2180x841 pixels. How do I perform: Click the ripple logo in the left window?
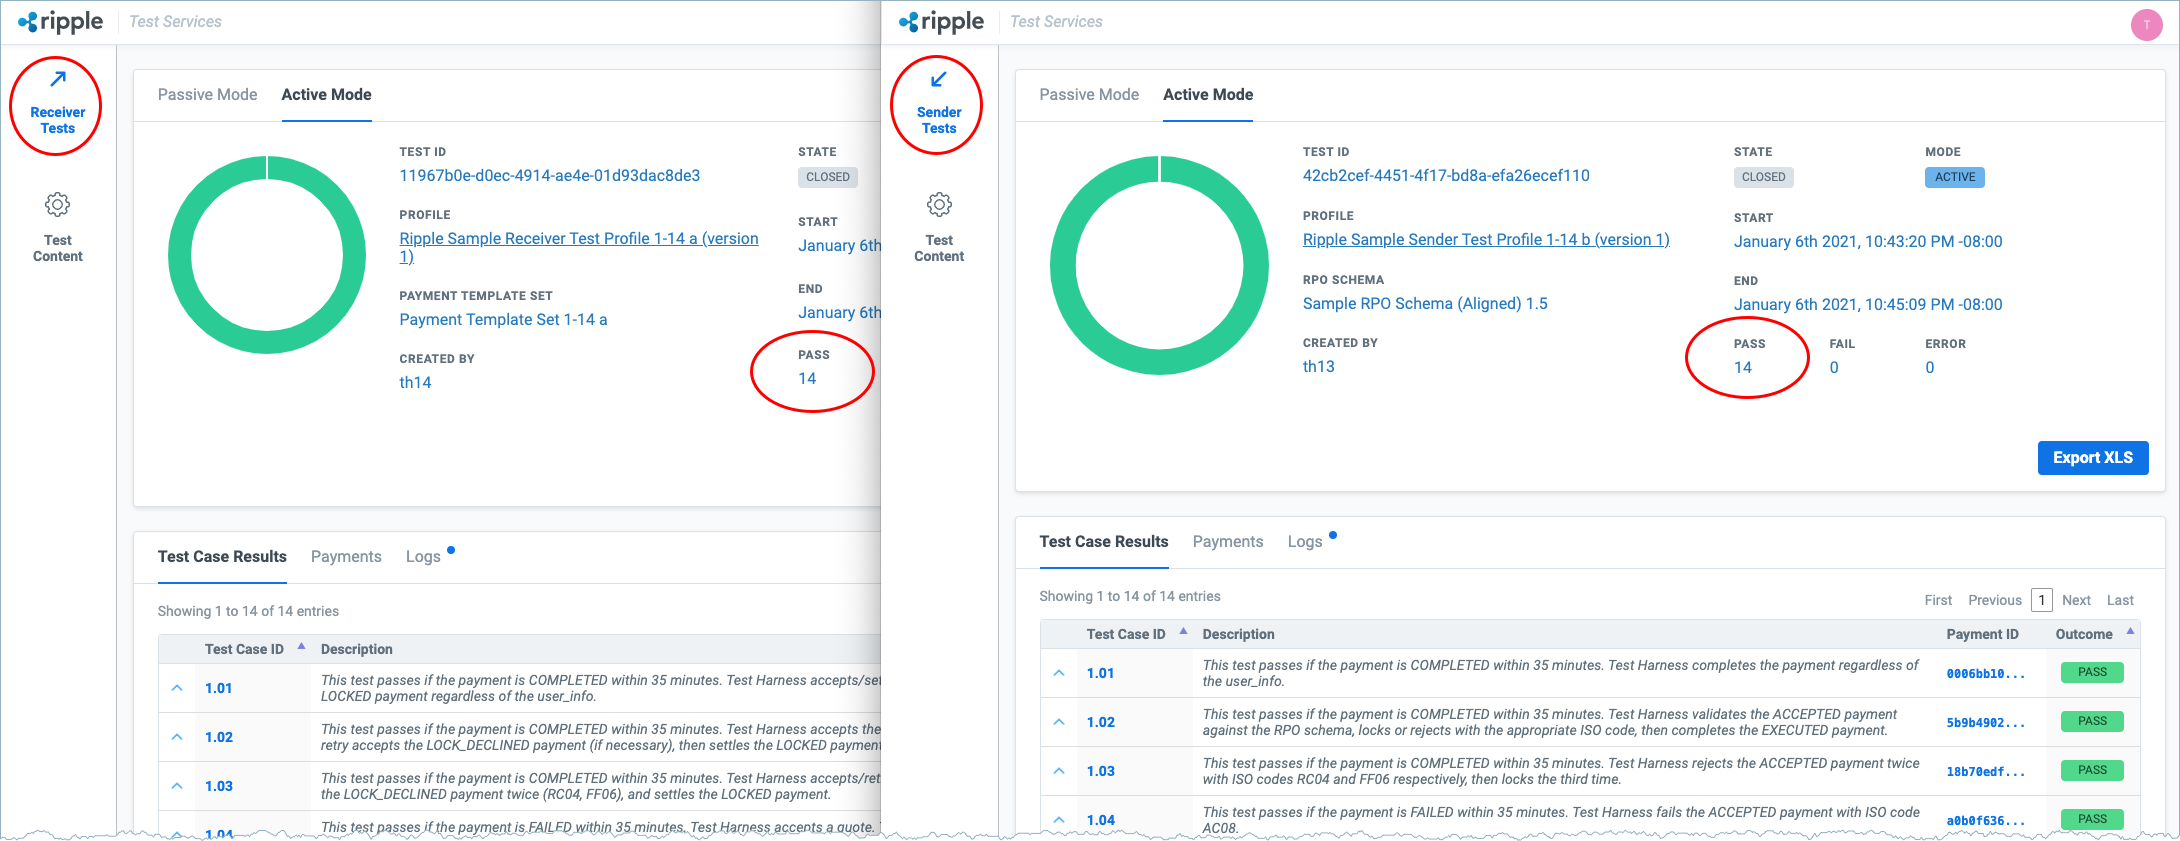point(60,22)
